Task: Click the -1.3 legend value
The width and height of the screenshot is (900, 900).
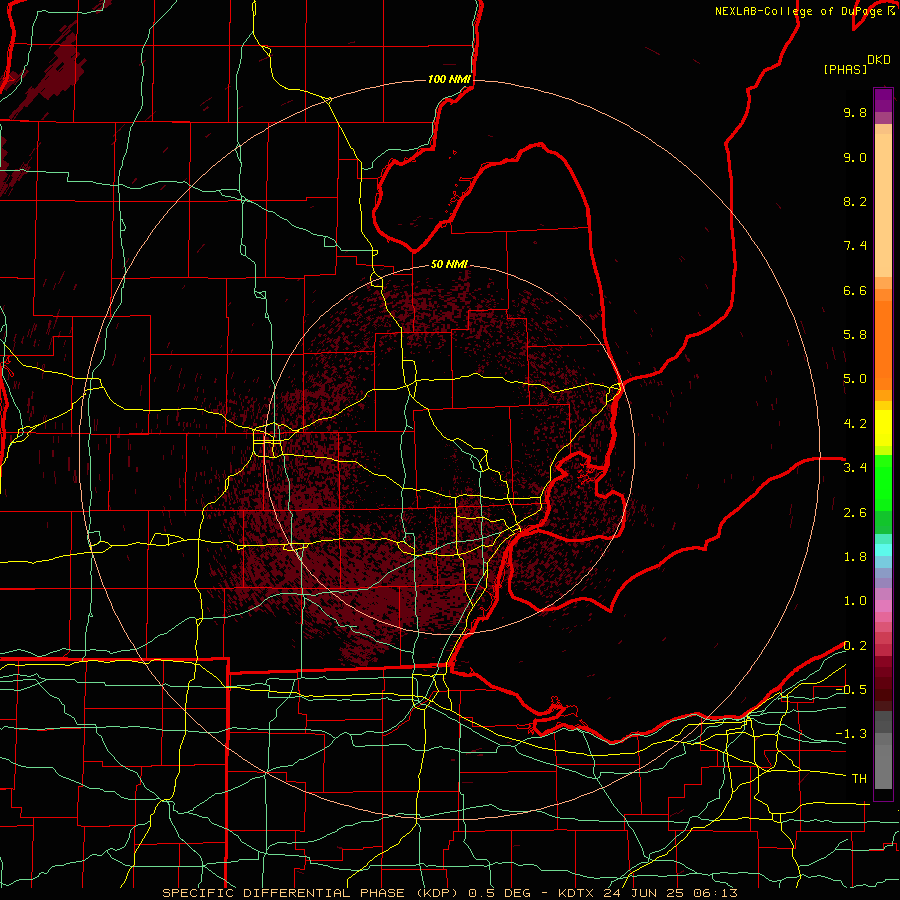Action: pyautogui.click(x=851, y=734)
